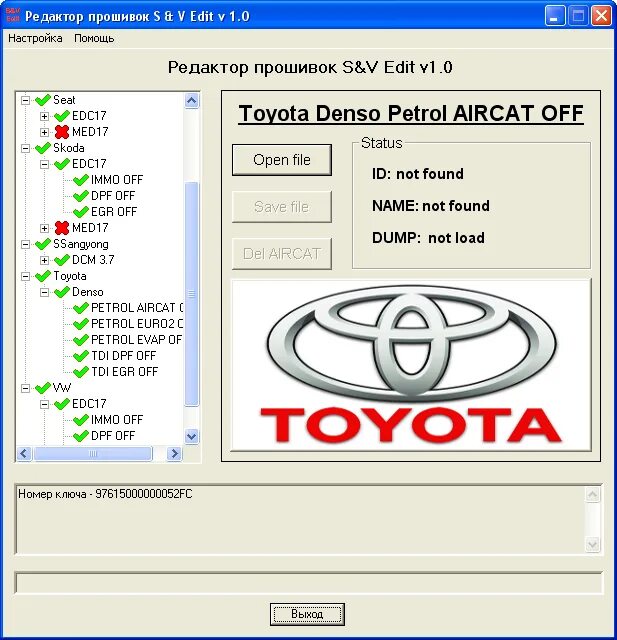The width and height of the screenshot is (617, 640).
Task: Click the checkmark icon beside DCM 3.7
Action: click(x=62, y=260)
